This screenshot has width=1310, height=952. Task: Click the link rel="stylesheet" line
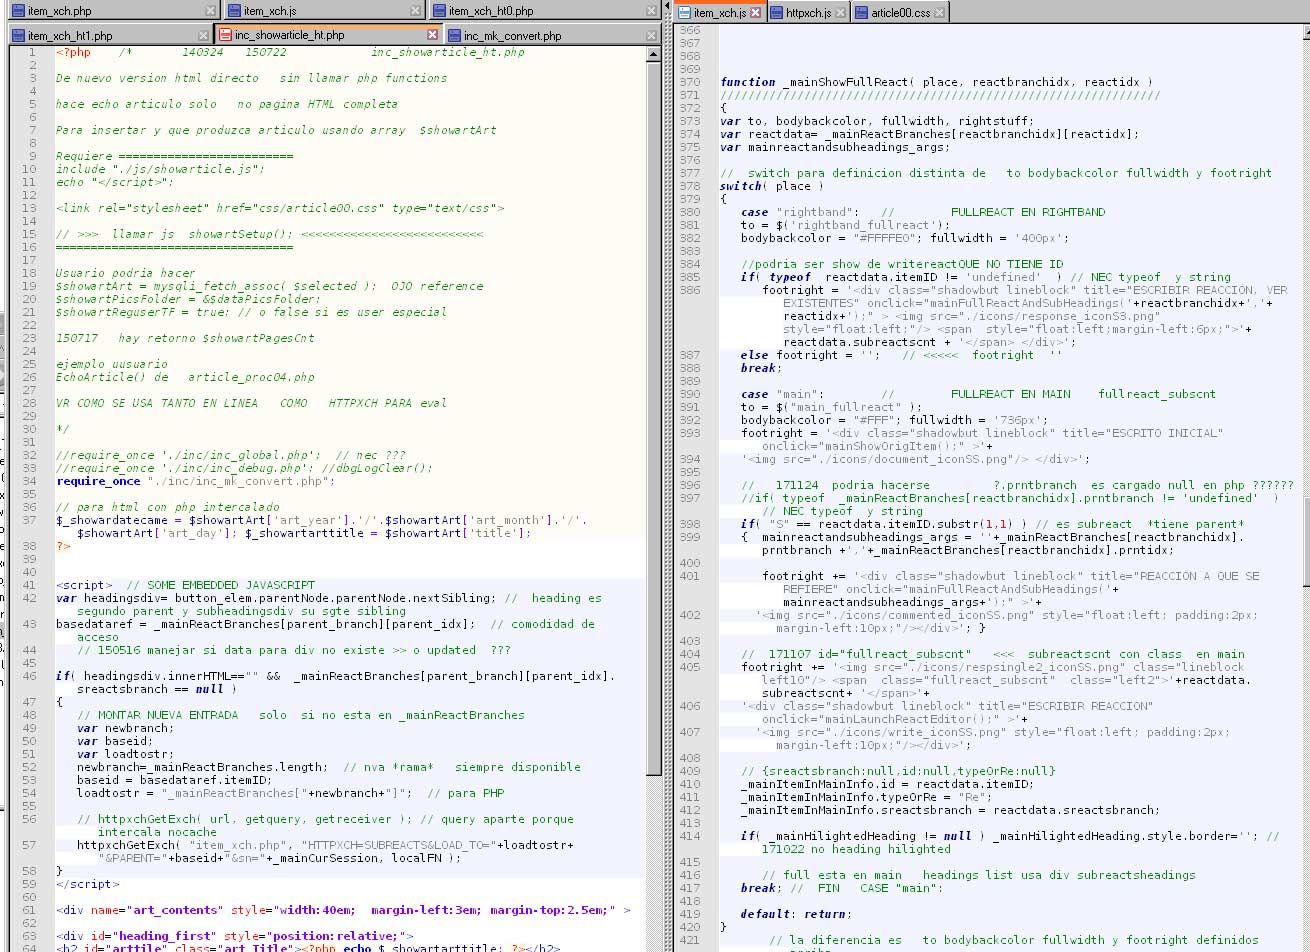280,208
